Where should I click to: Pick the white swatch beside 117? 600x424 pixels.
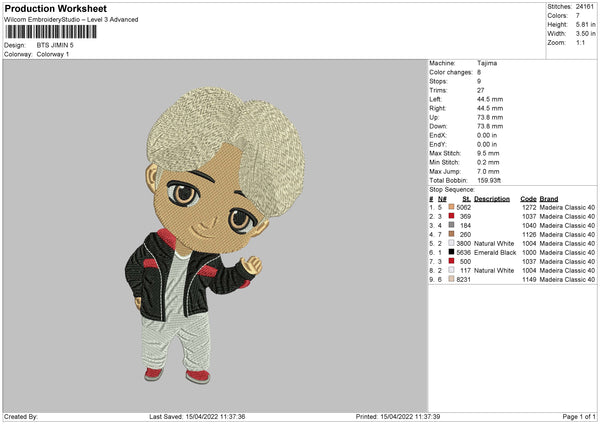[451, 270]
